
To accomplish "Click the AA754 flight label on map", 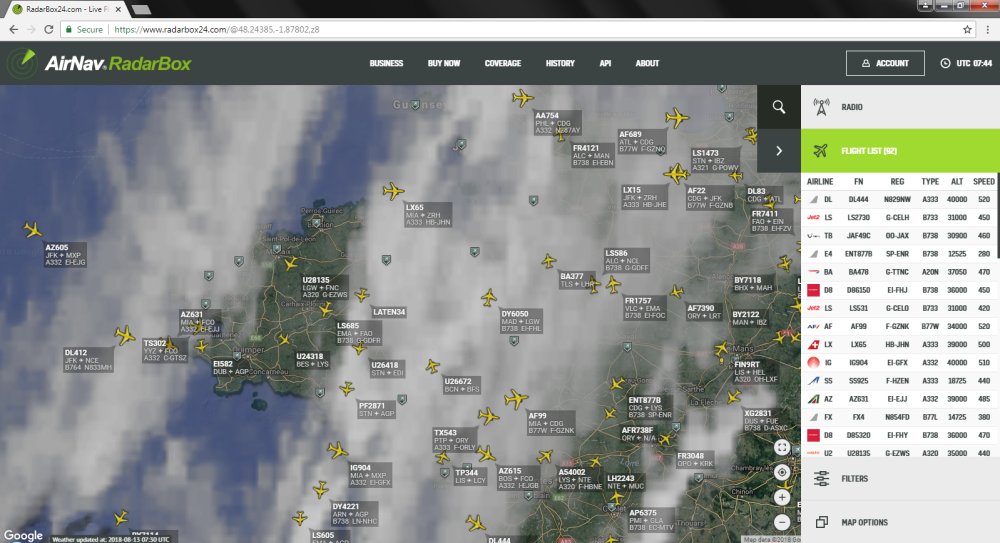I will [x=558, y=123].
